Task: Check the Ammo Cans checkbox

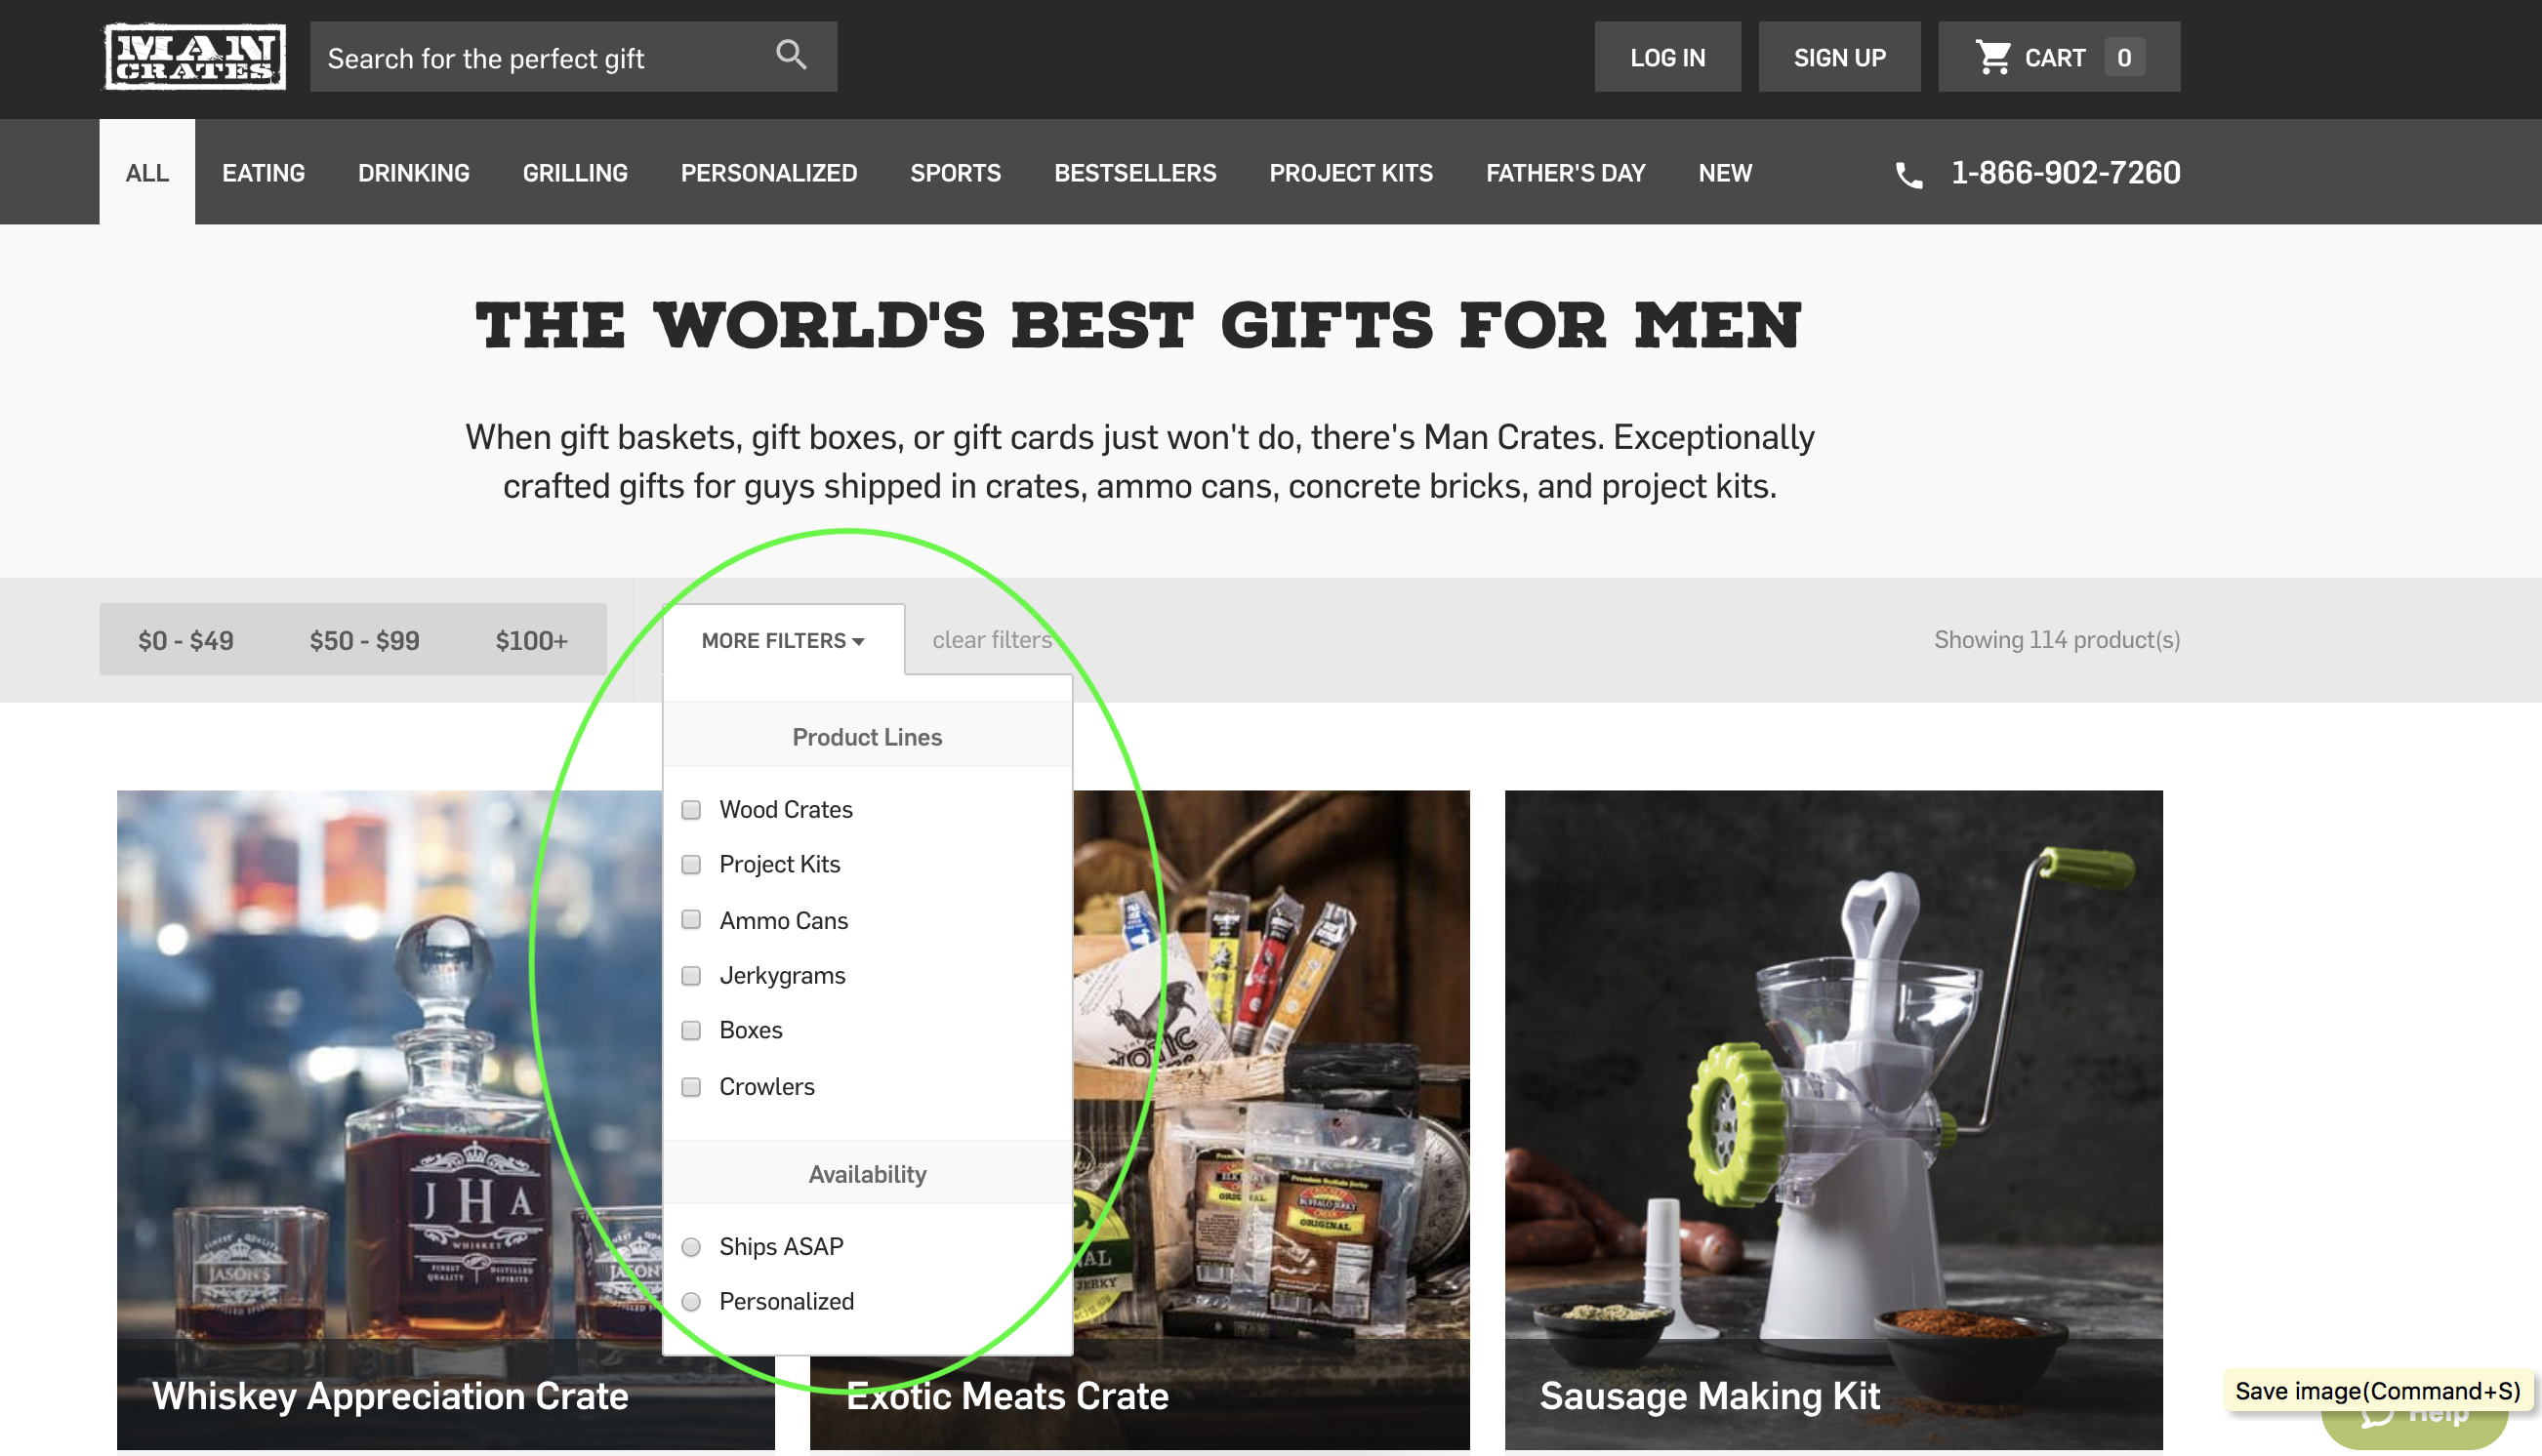Action: (691, 919)
